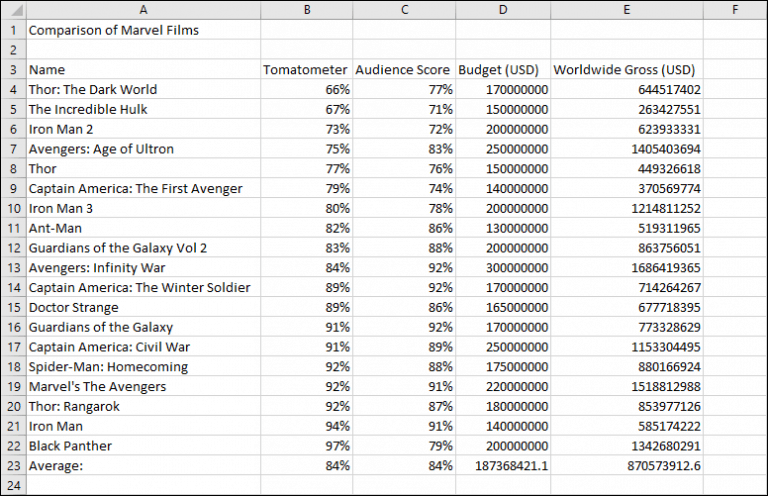Select Thor: The Dark World gross 644517402

click(x=627, y=90)
